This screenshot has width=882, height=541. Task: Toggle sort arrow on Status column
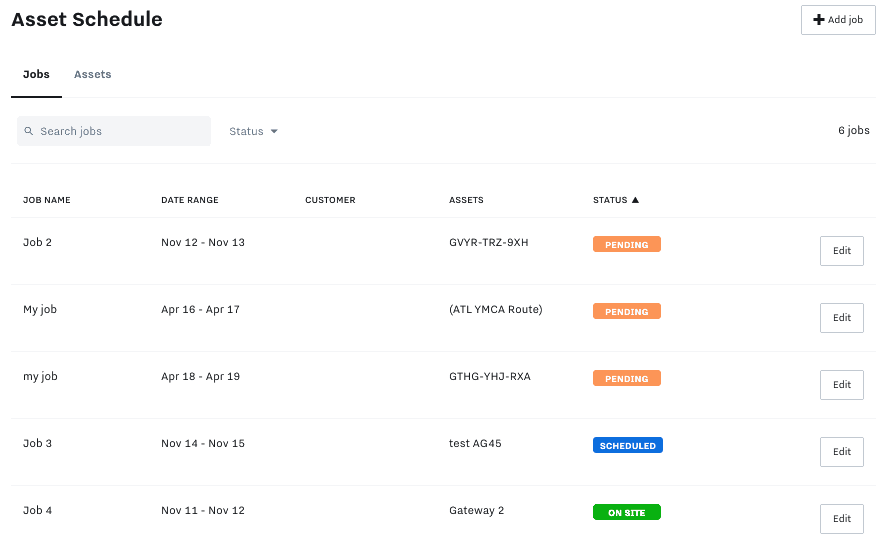pyautogui.click(x=635, y=200)
